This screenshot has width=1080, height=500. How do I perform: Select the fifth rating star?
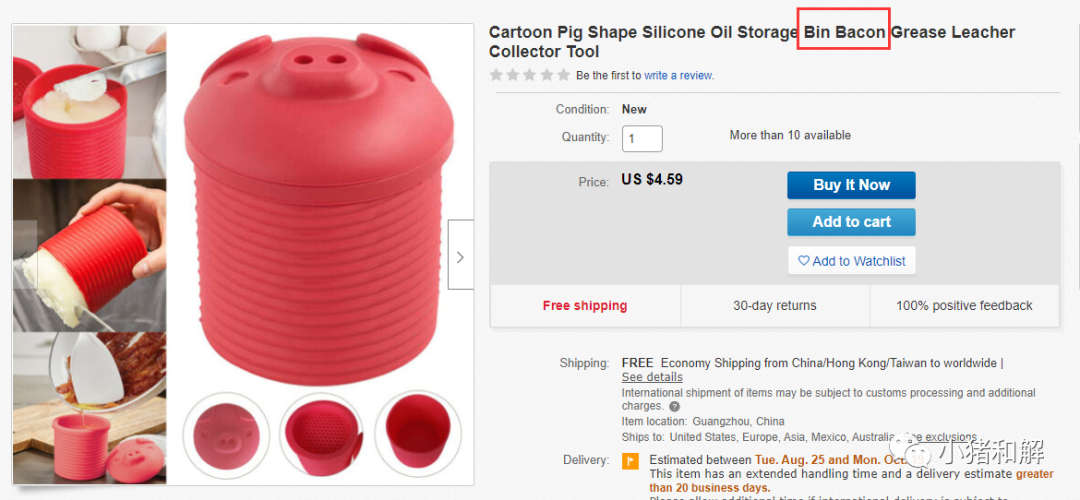(563, 75)
